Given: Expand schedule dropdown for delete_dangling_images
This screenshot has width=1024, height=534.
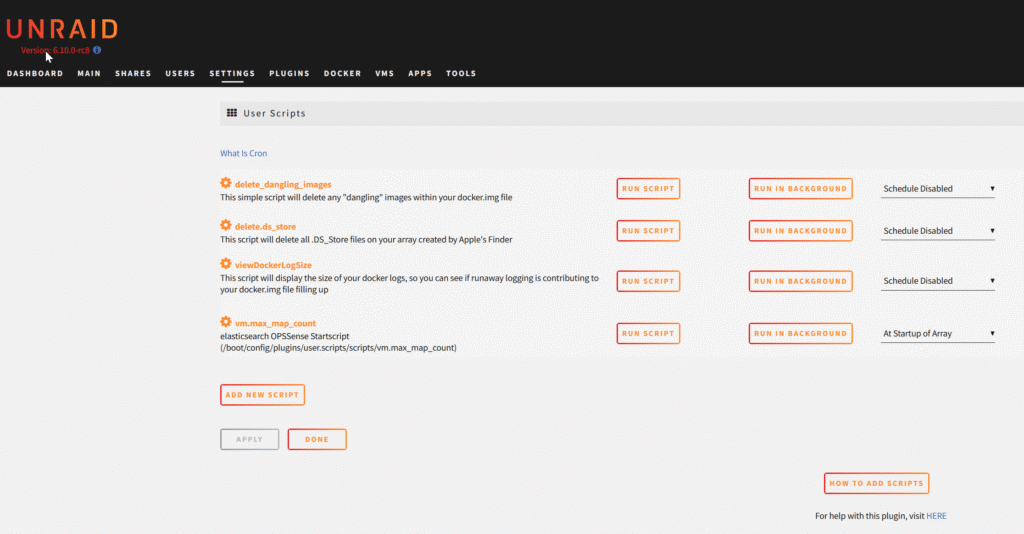Looking at the screenshot, I should click(x=937, y=188).
